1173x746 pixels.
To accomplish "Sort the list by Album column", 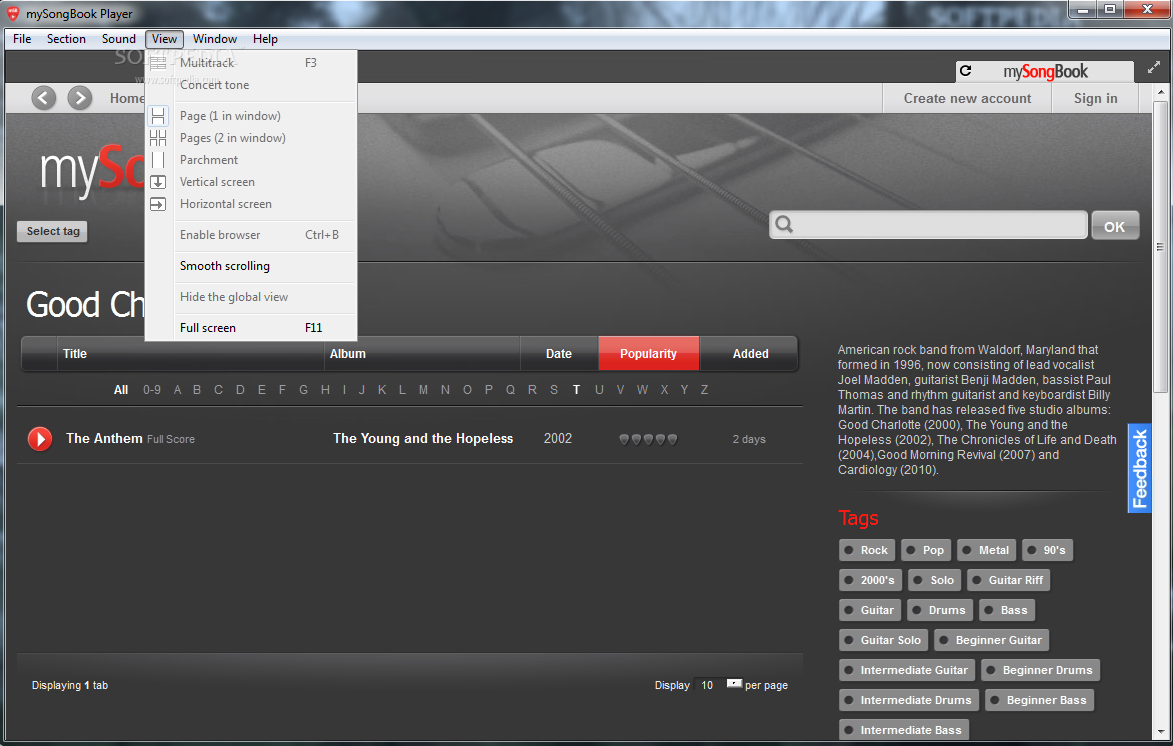I will point(422,354).
